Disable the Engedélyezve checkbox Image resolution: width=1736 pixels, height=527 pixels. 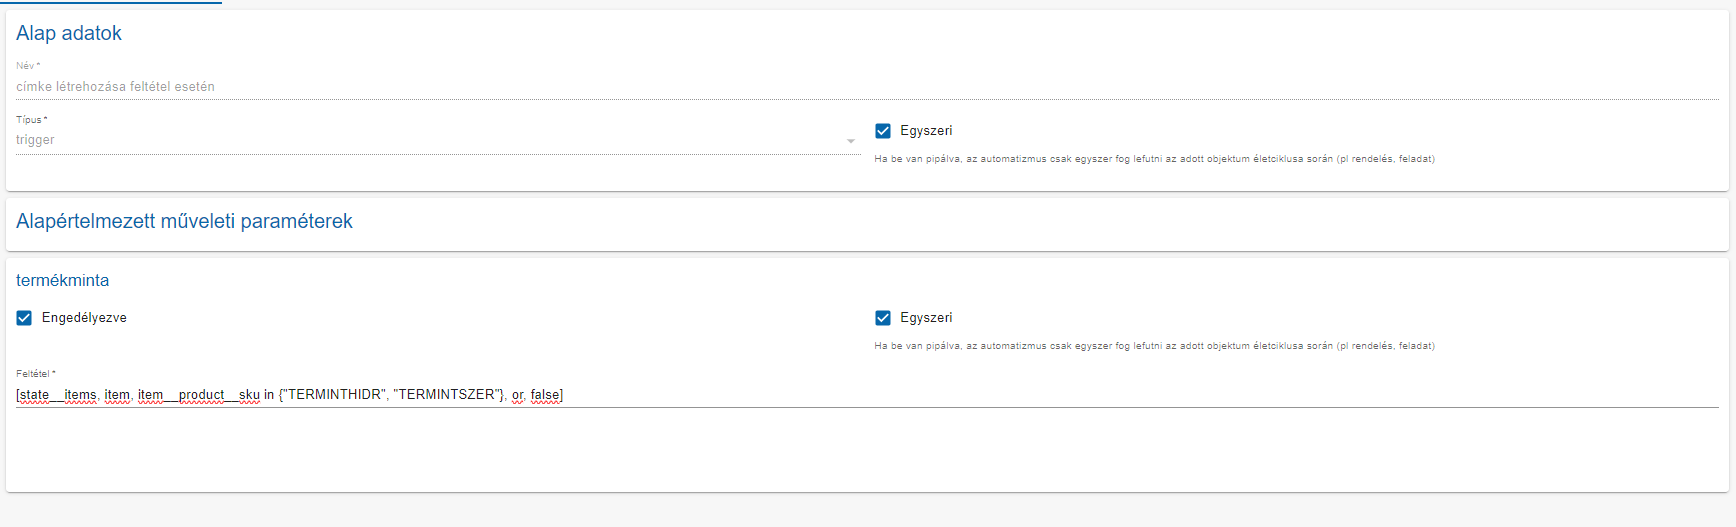(x=24, y=318)
